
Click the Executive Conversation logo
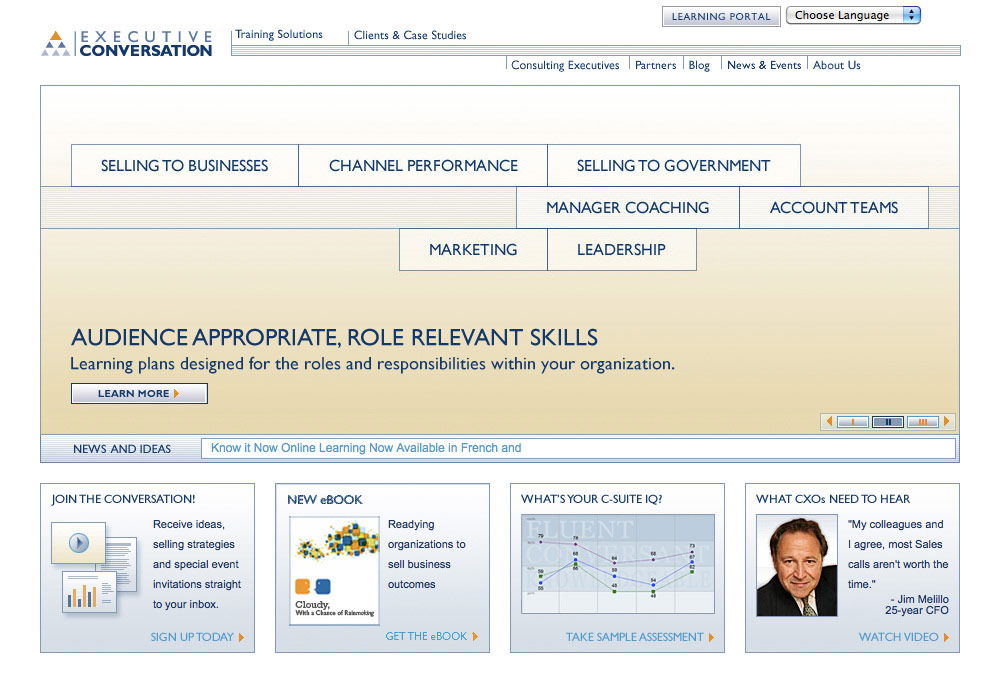point(126,43)
